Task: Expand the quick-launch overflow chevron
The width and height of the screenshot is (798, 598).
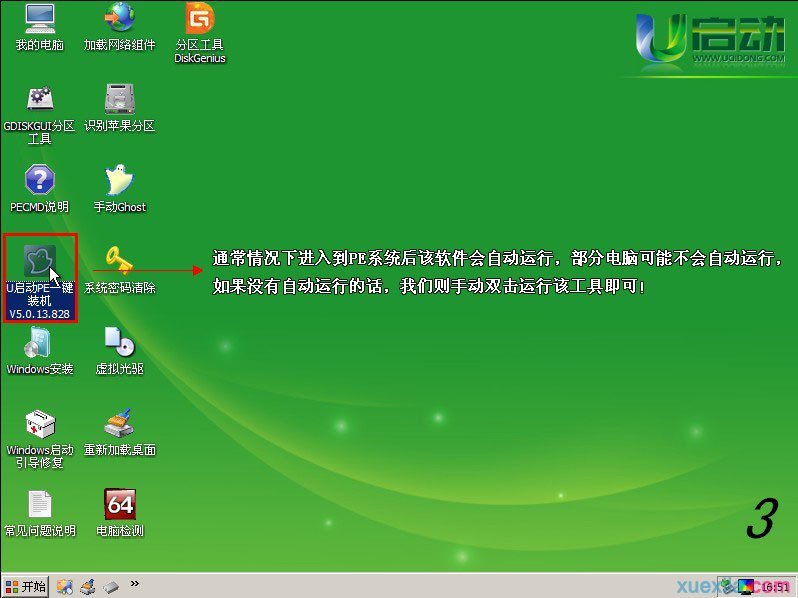Action: pyautogui.click(x=134, y=584)
